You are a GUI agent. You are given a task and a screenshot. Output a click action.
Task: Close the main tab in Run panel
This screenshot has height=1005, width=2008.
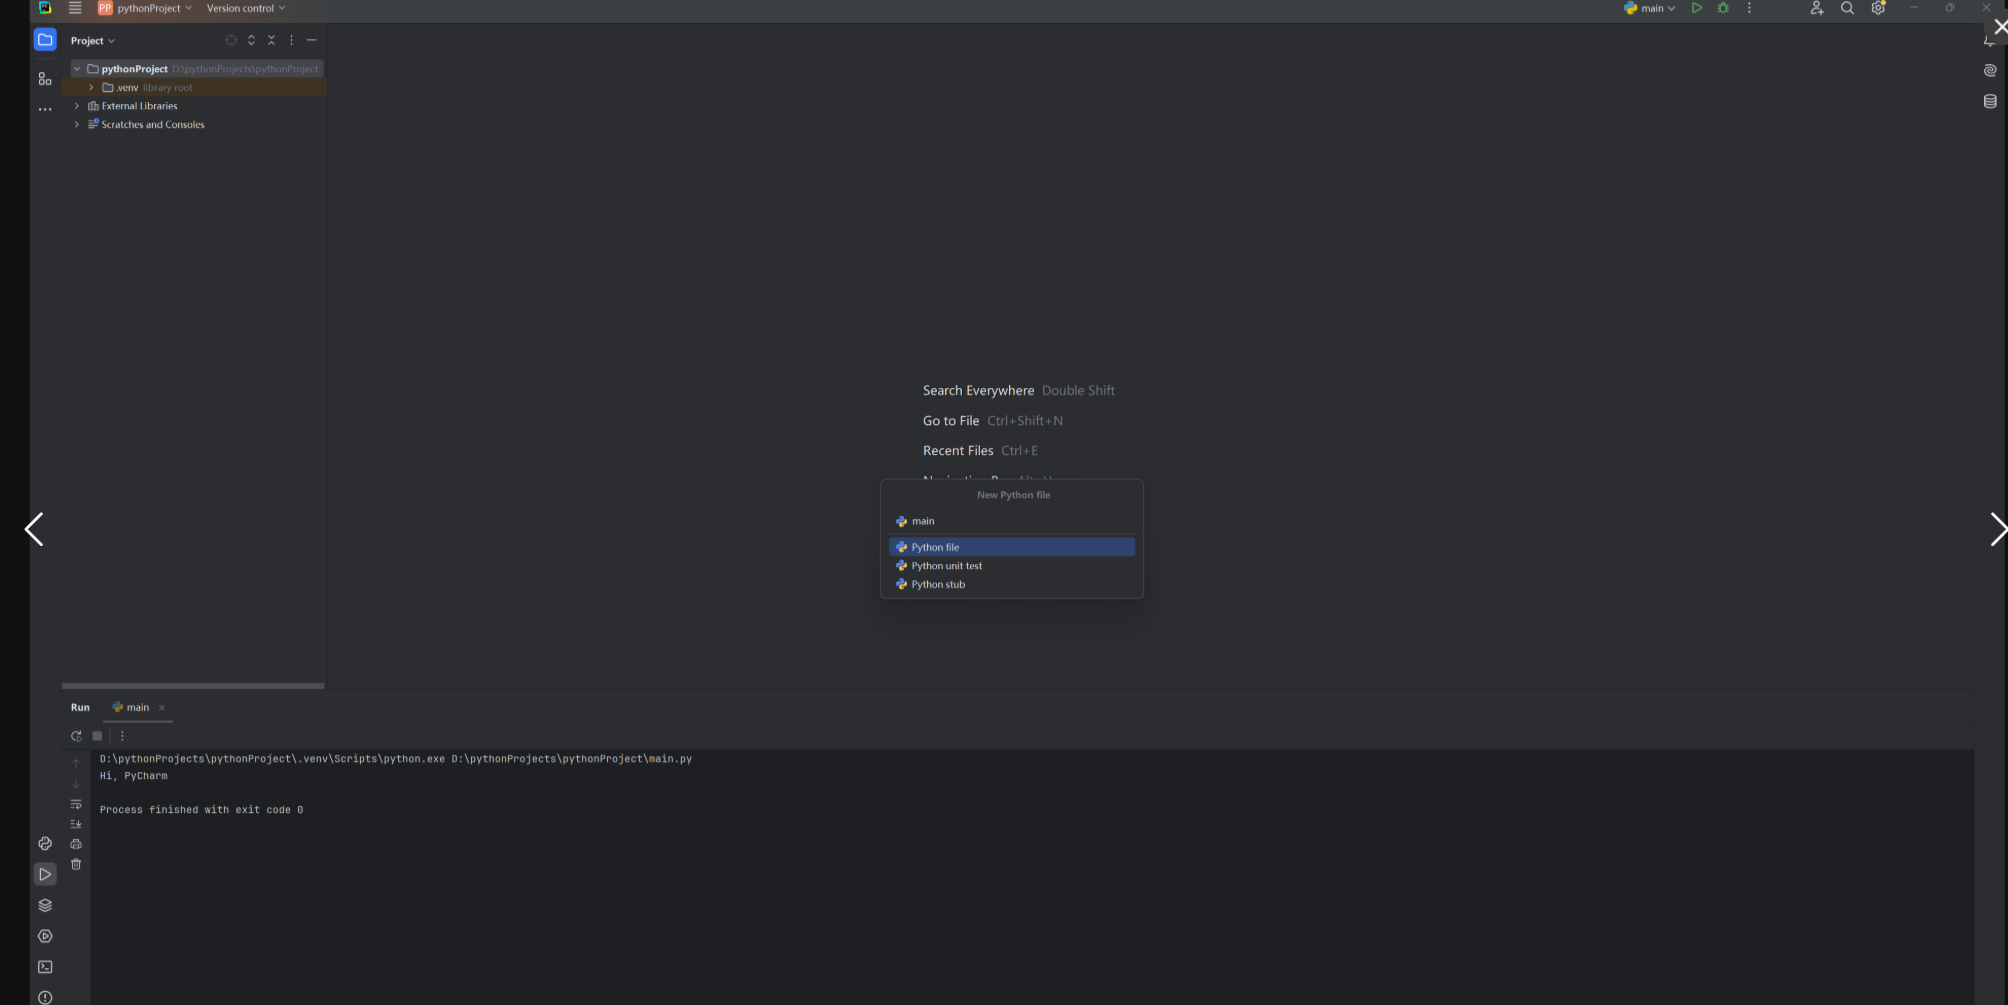pos(162,708)
